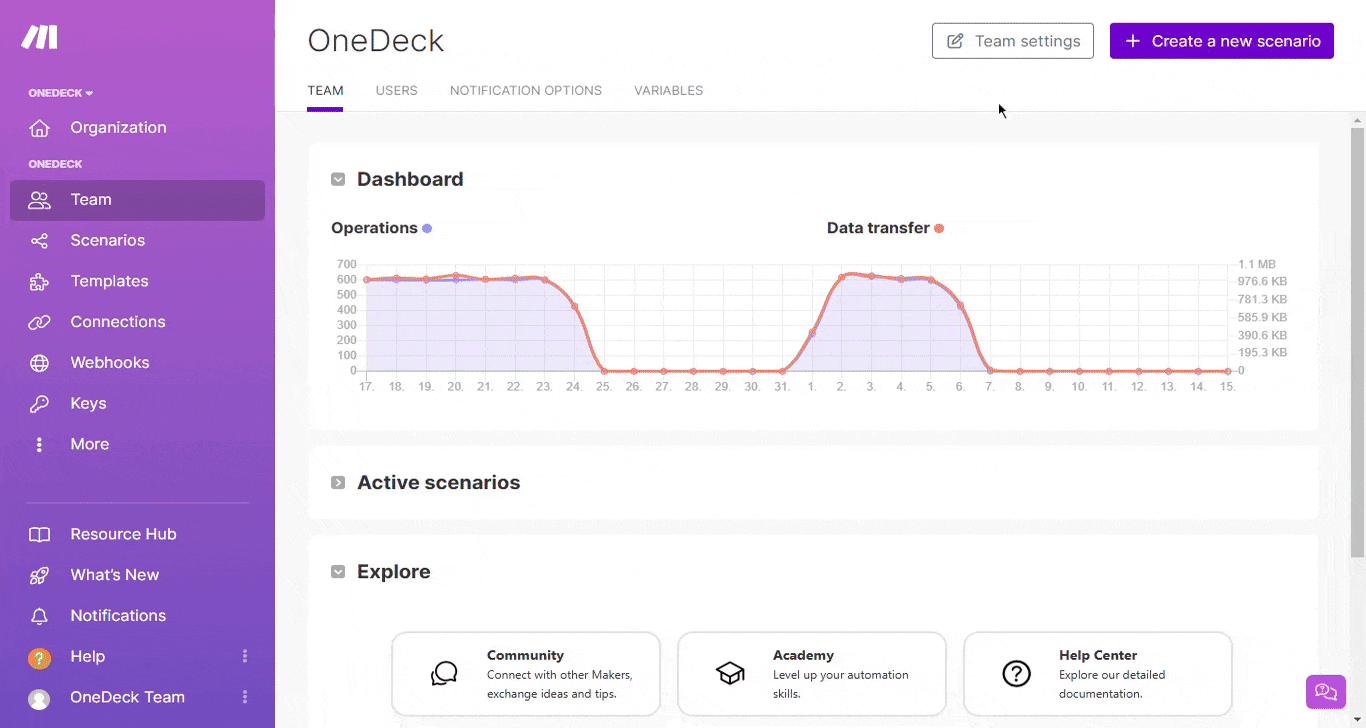The width and height of the screenshot is (1366, 728).
Task: Click the Resource Hub book icon
Action: pos(39,535)
